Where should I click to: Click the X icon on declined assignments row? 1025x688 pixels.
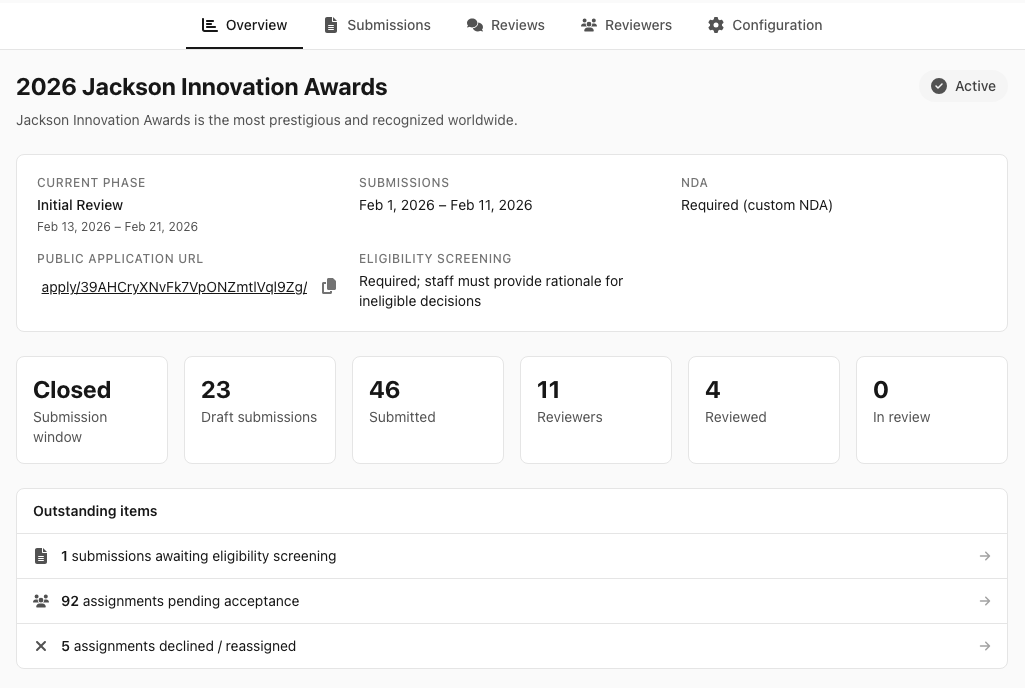pyautogui.click(x=41, y=645)
